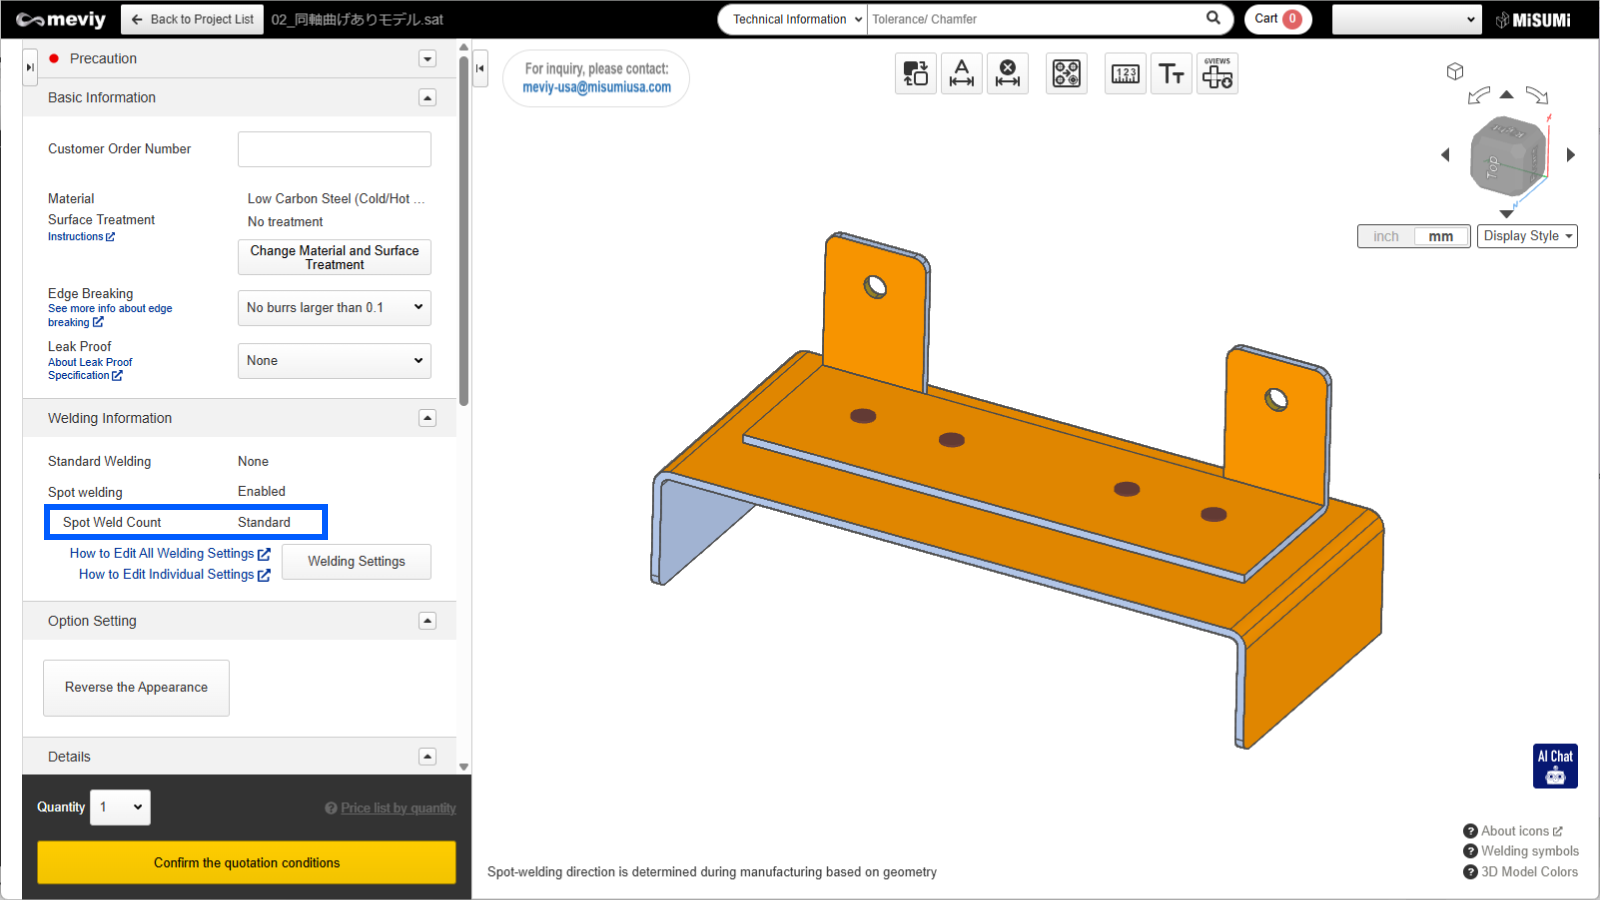The height and width of the screenshot is (900, 1600).
Task: Switch units to mm
Action: coord(1440,236)
